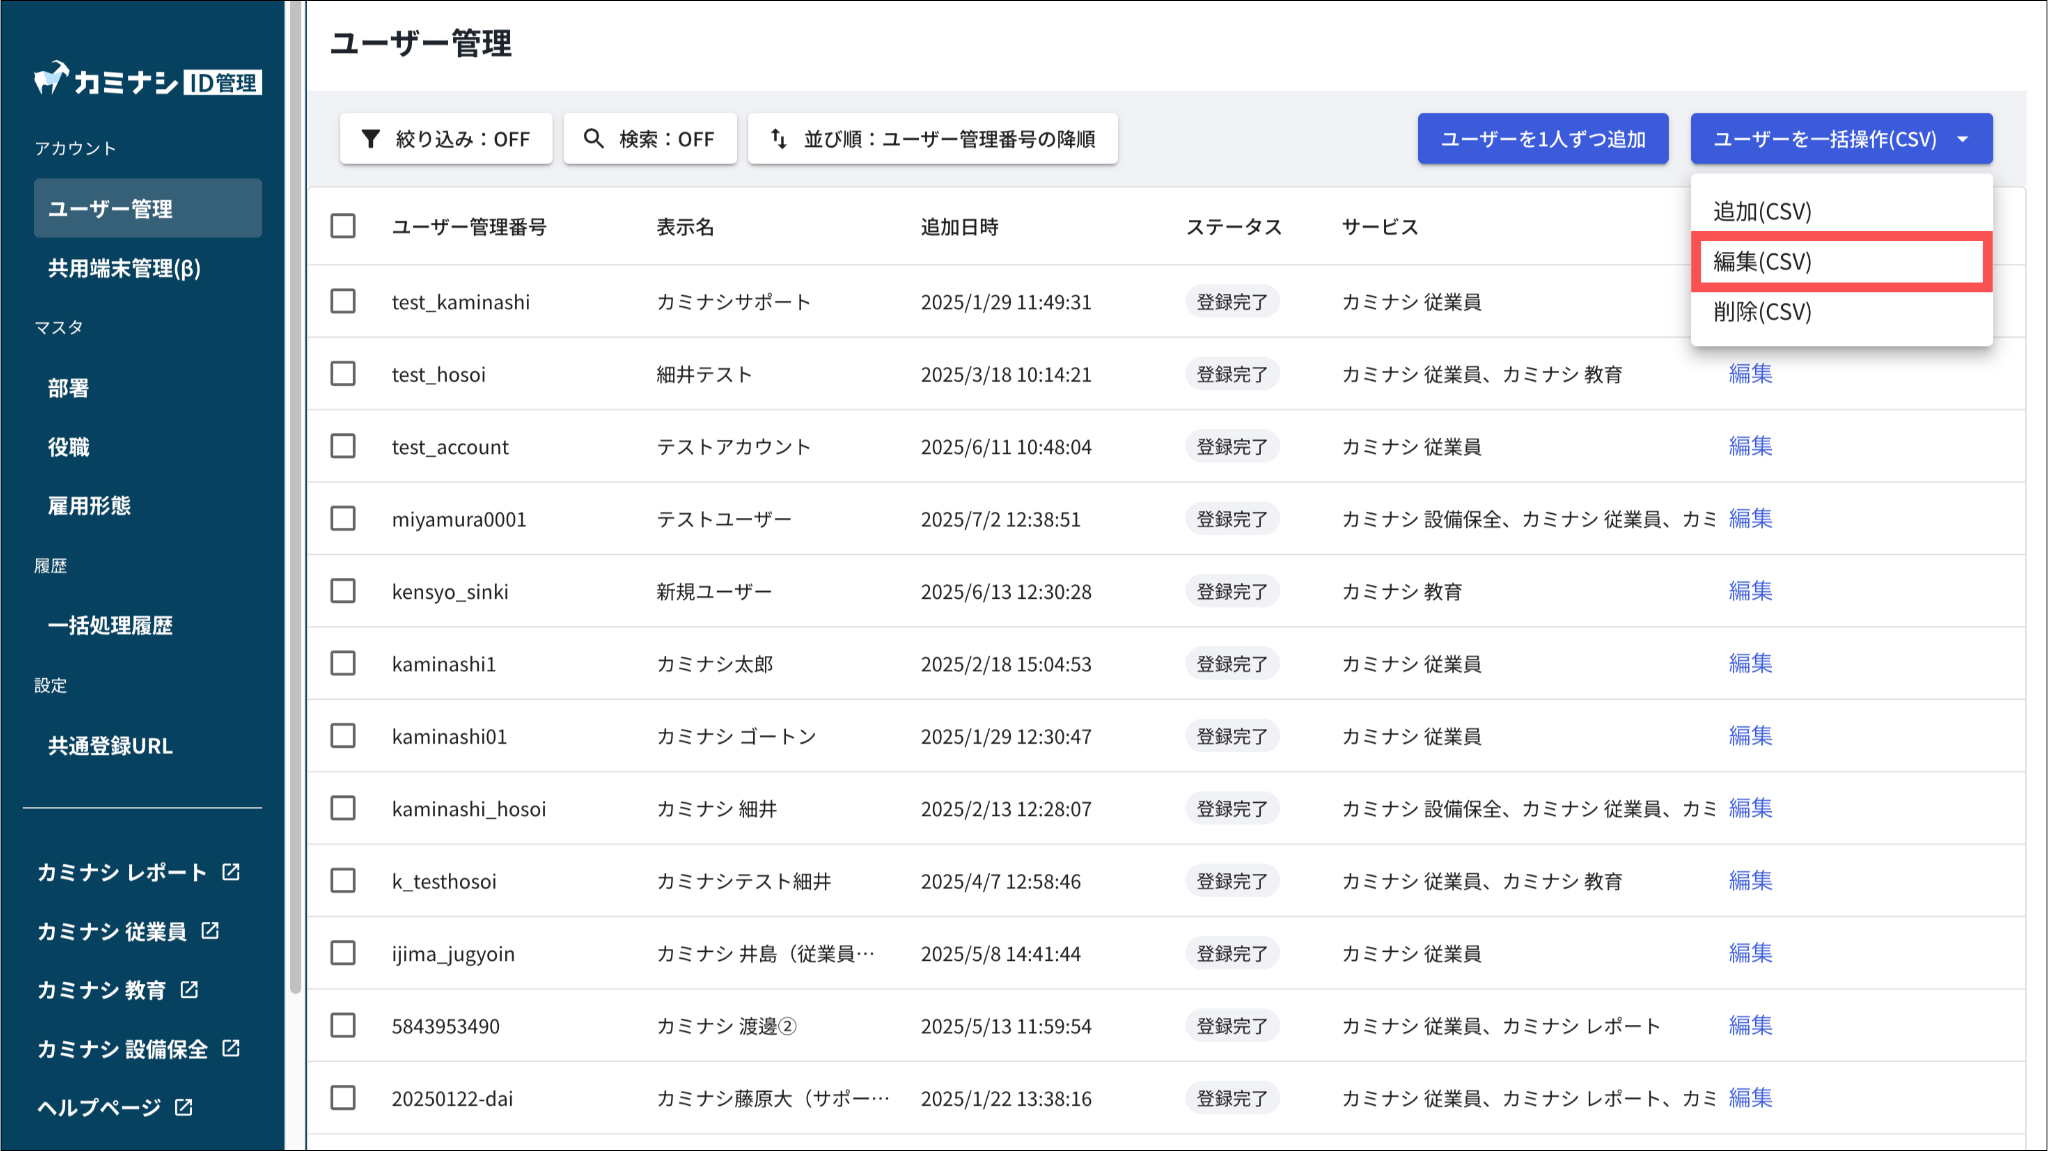Click the search magnifier icon
The height and width of the screenshot is (1151, 2048).
click(594, 138)
